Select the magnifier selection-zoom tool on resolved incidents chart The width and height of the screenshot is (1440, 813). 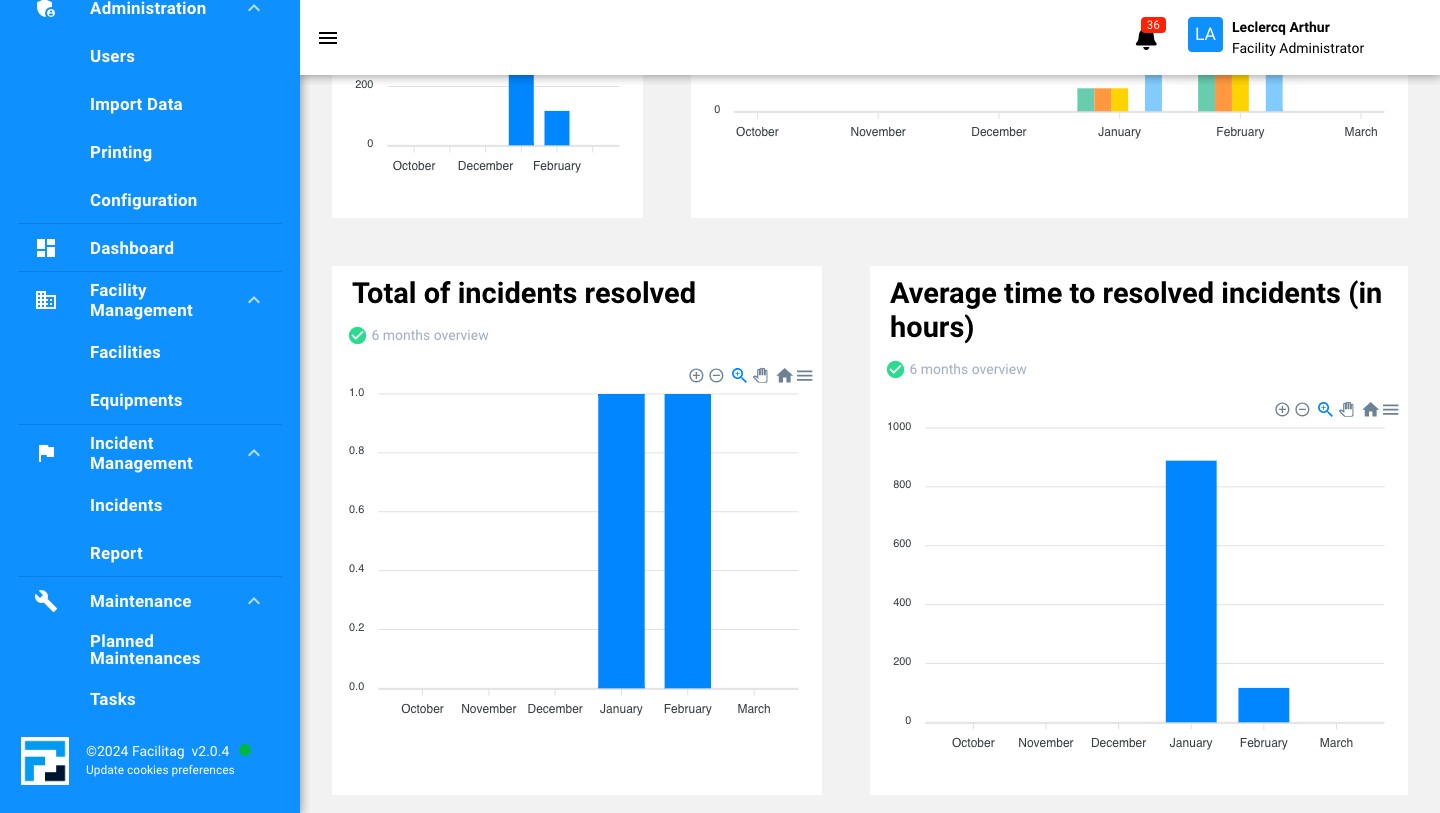[x=739, y=375]
